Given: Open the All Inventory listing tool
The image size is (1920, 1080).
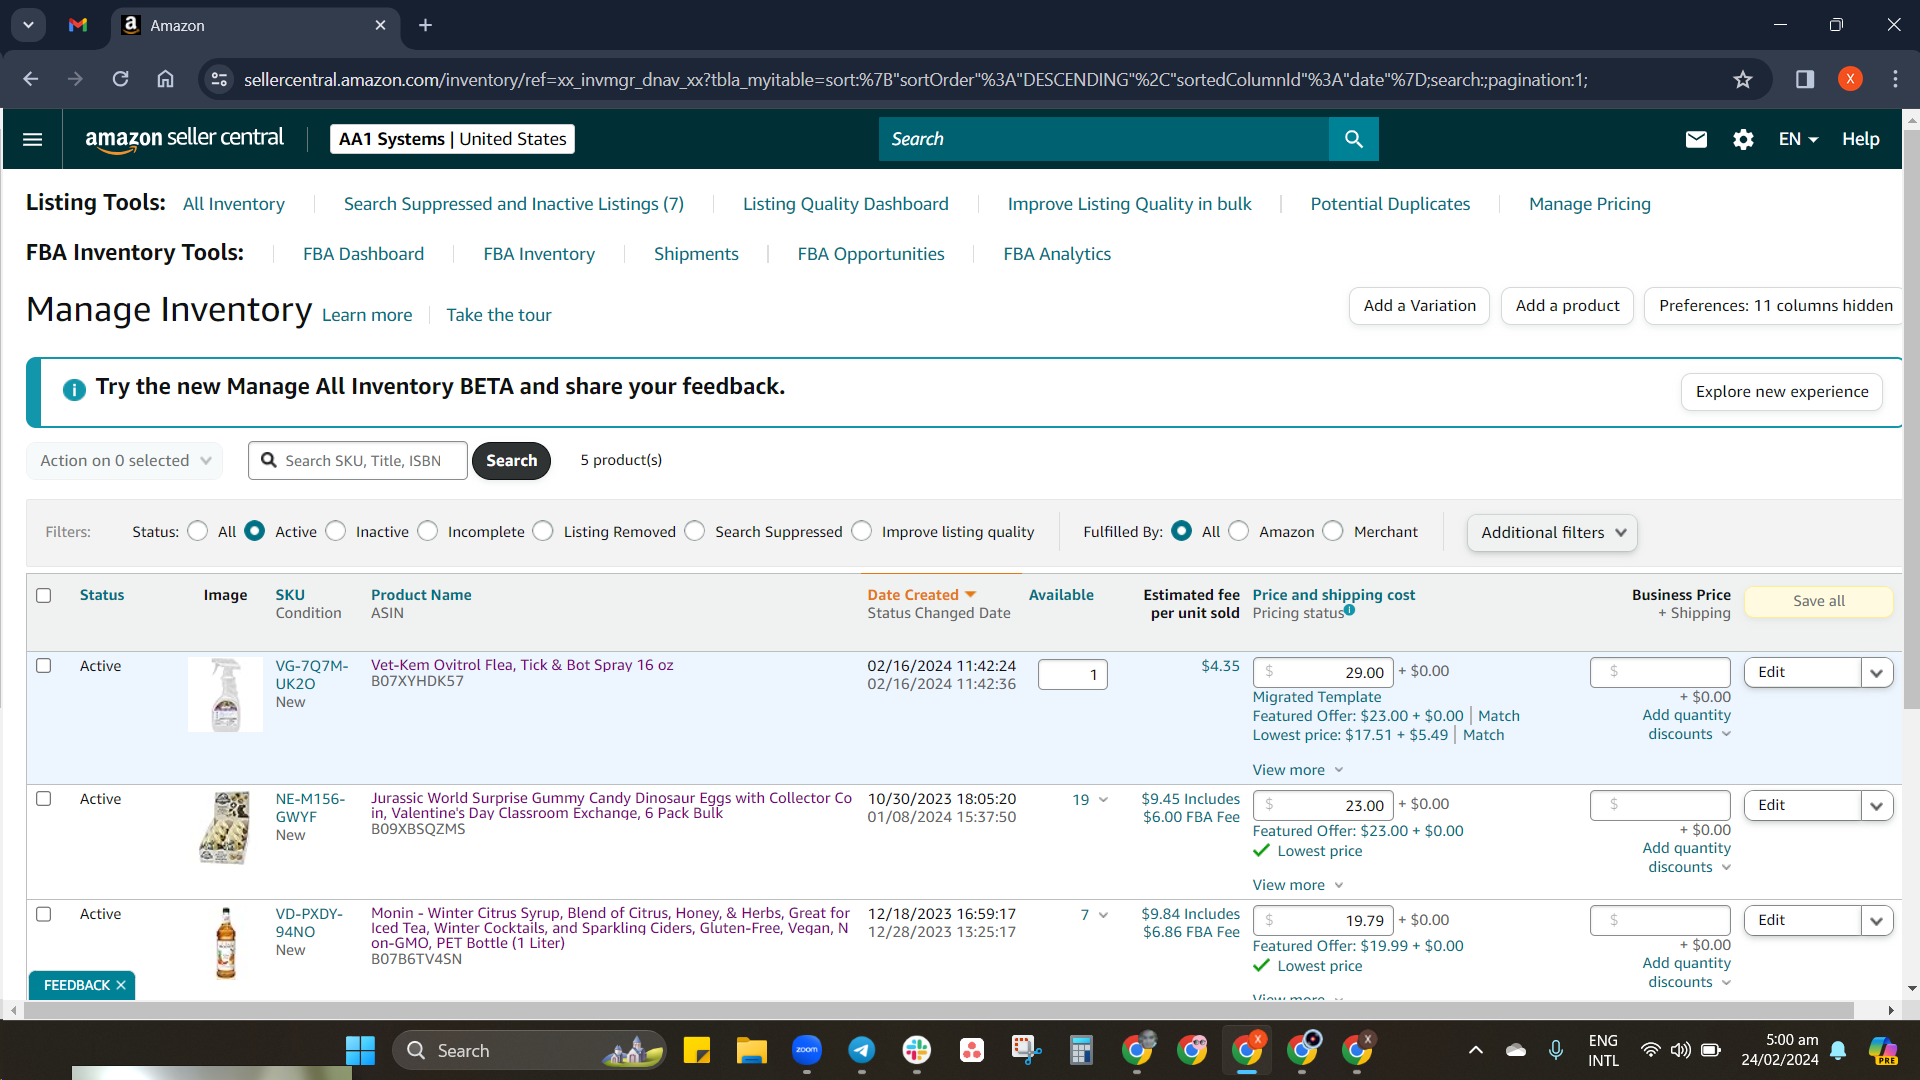Looking at the screenshot, I should 234,204.
